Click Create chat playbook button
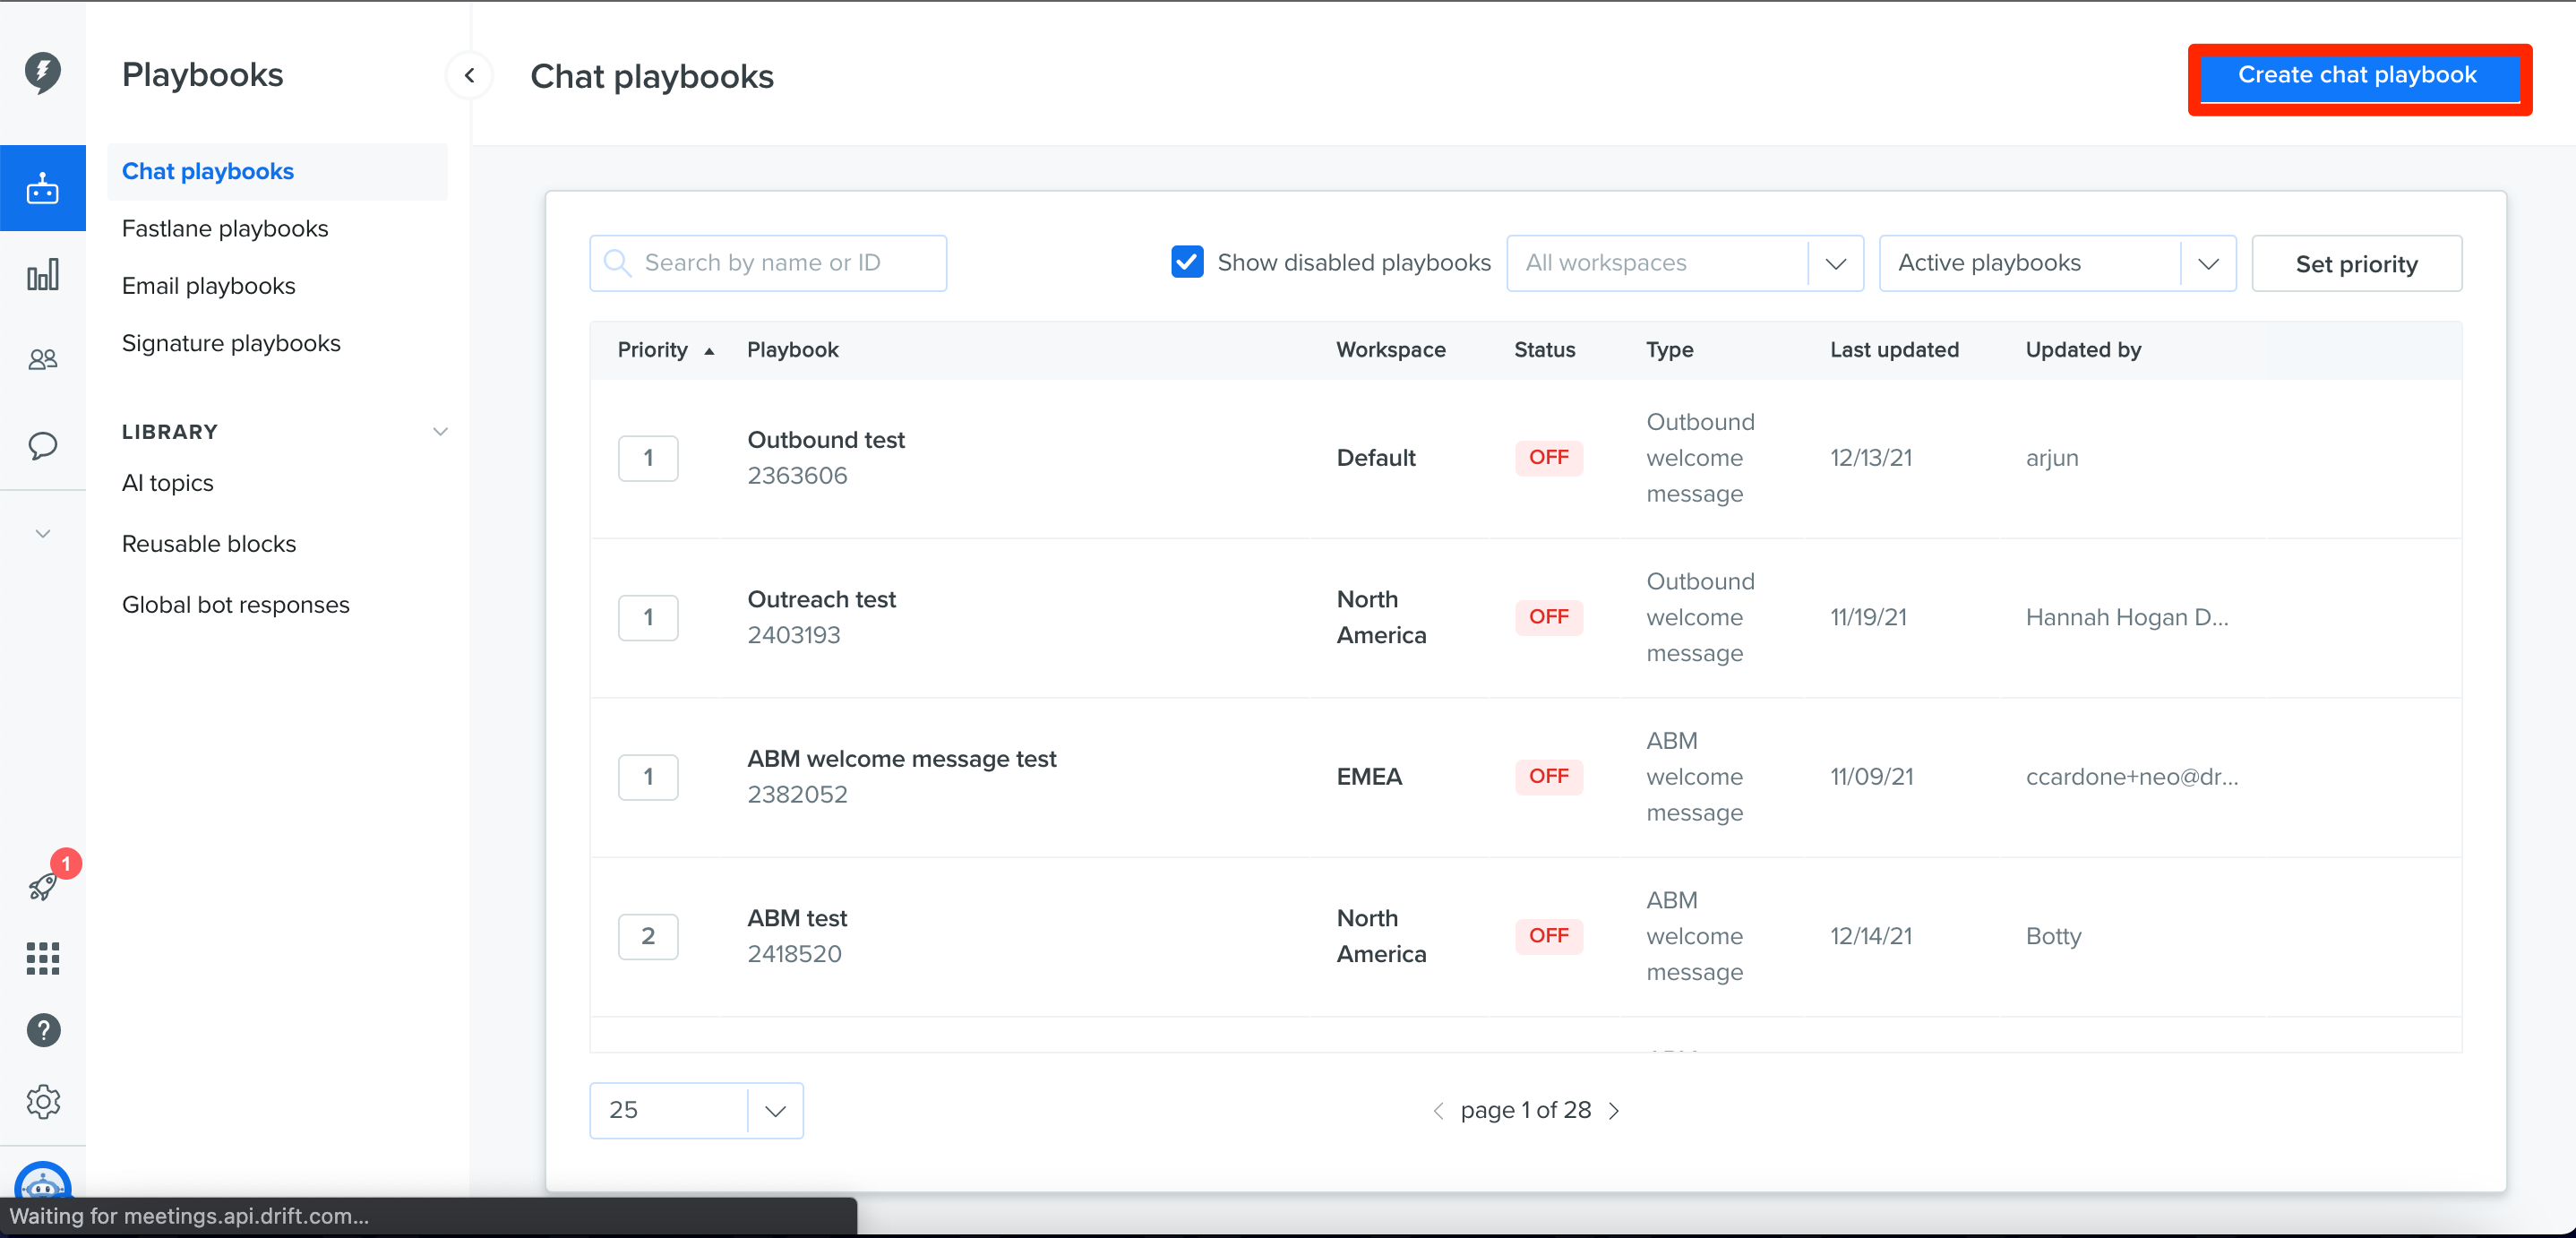This screenshot has width=2576, height=1238. (x=2358, y=76)
